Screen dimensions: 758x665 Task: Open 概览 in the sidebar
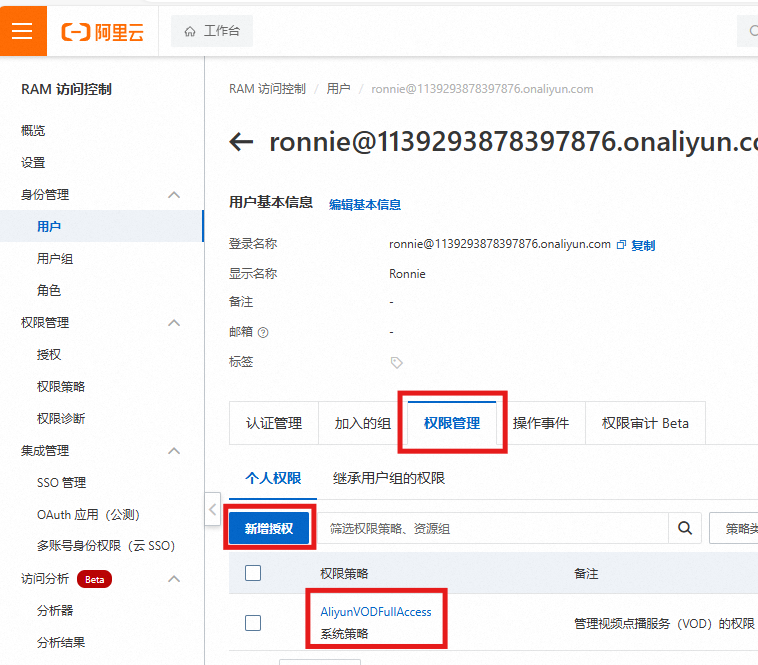point(33,130)
